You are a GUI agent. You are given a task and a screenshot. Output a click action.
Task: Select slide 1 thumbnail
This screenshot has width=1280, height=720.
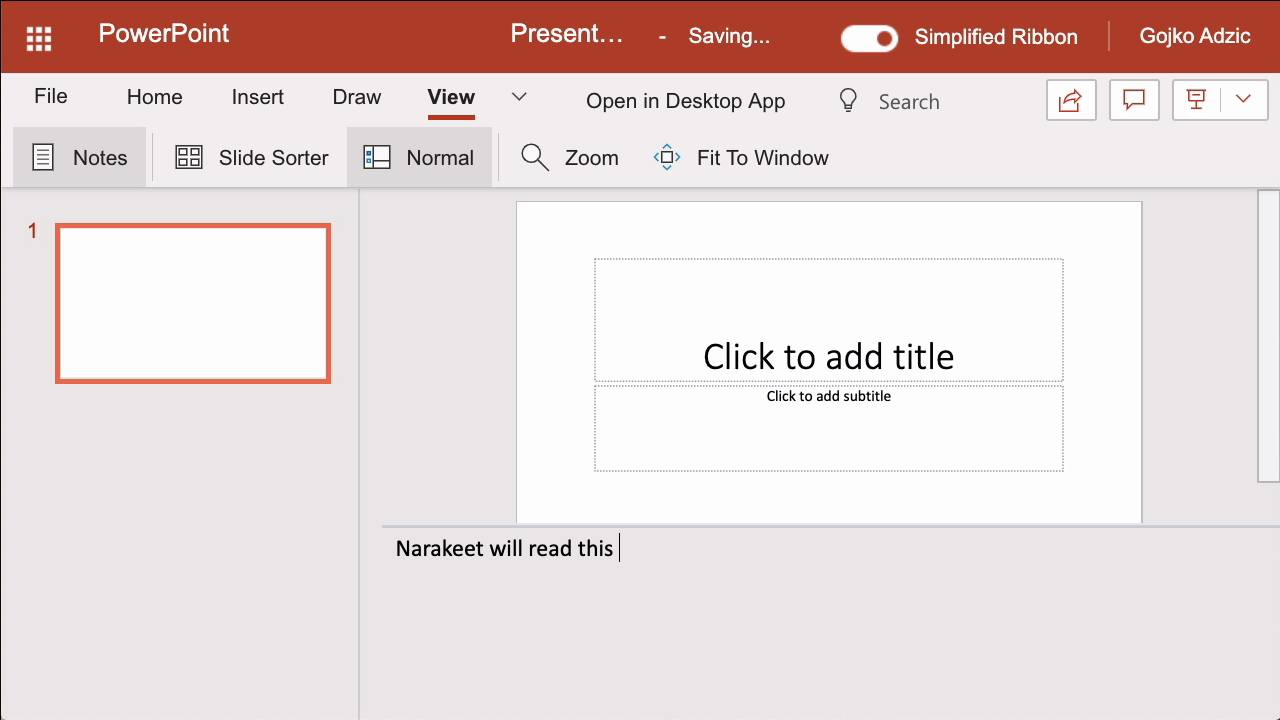193,303
